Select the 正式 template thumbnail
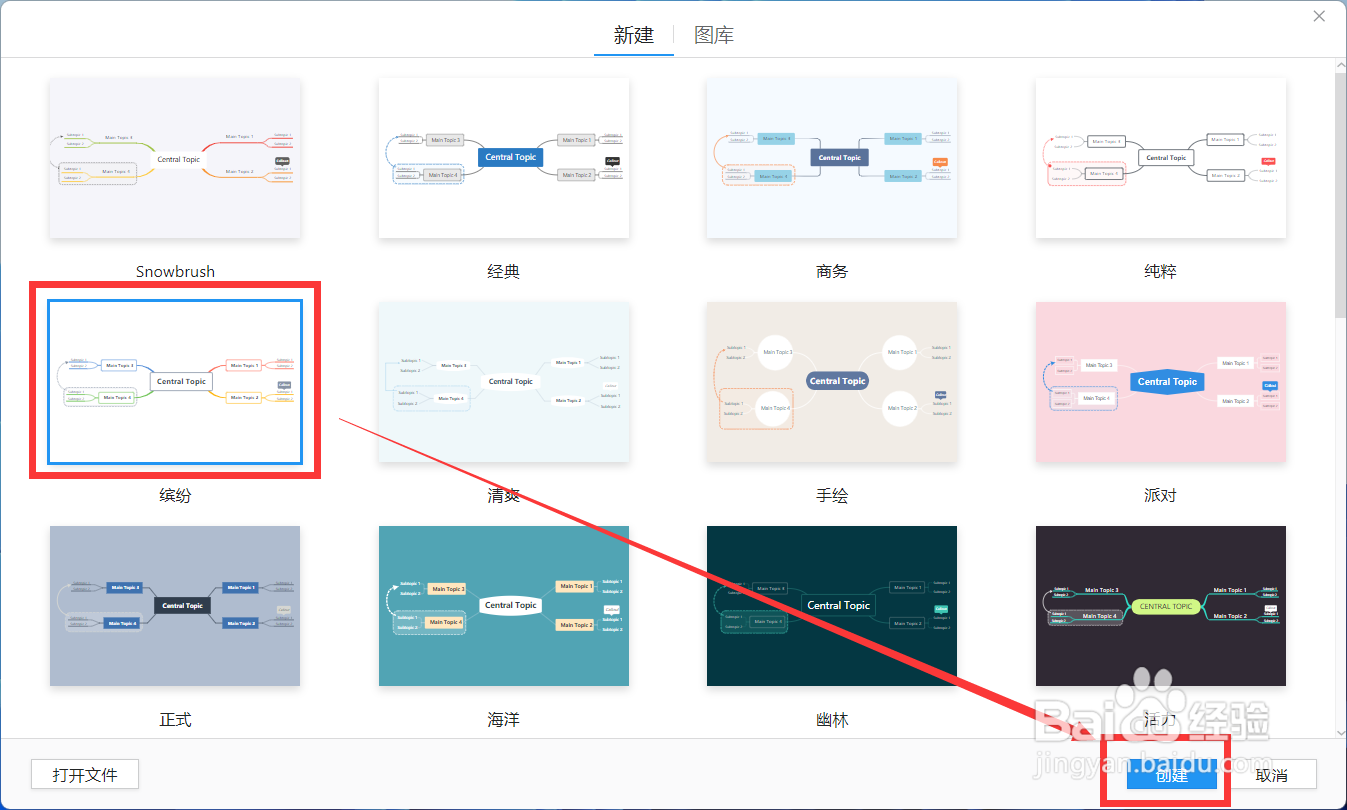The image size is (1347, 810). click(x=175, y=606)
